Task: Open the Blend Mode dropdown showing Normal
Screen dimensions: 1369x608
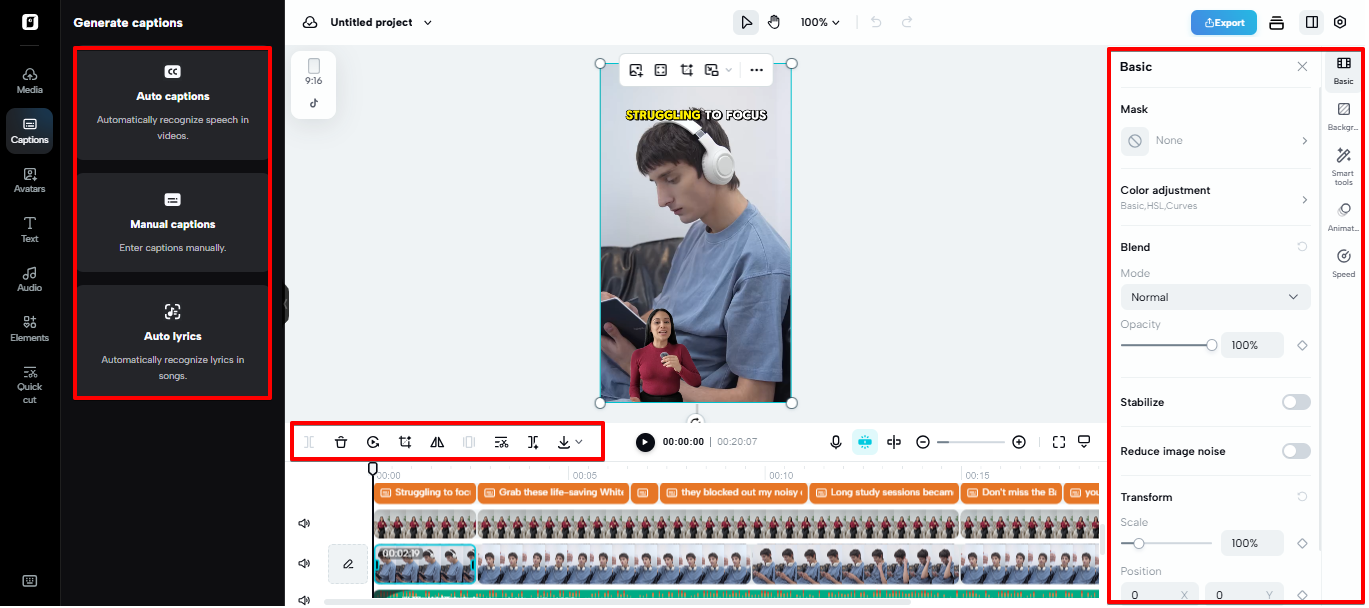Action: 1214,296
